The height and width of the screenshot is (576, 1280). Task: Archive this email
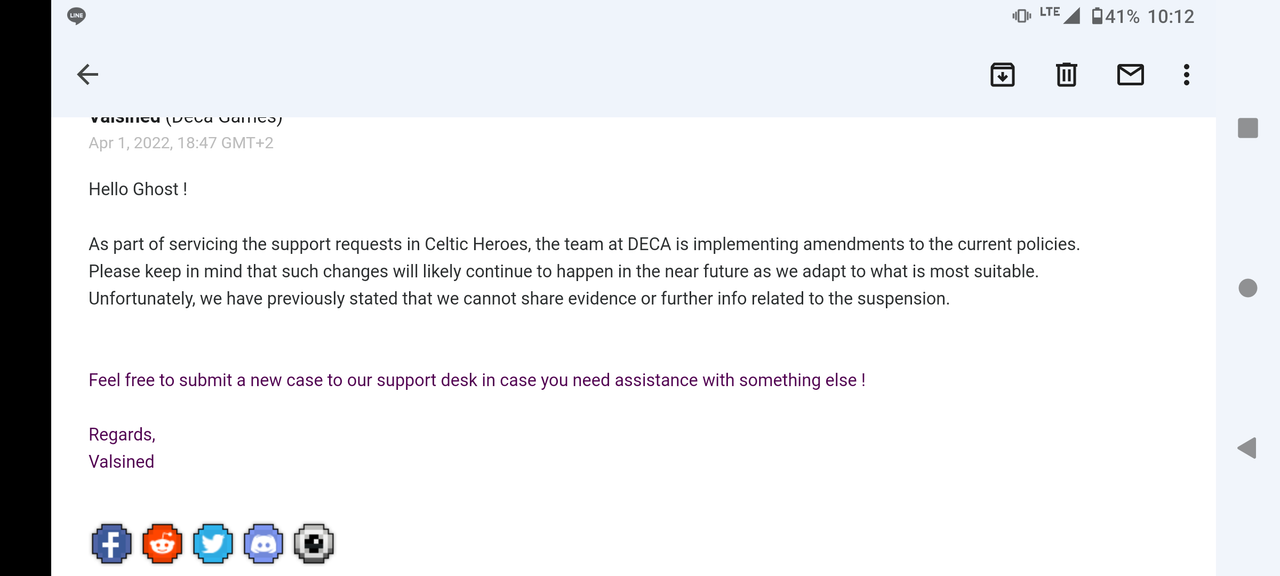pyautogui.click(x=1002, y=74)
